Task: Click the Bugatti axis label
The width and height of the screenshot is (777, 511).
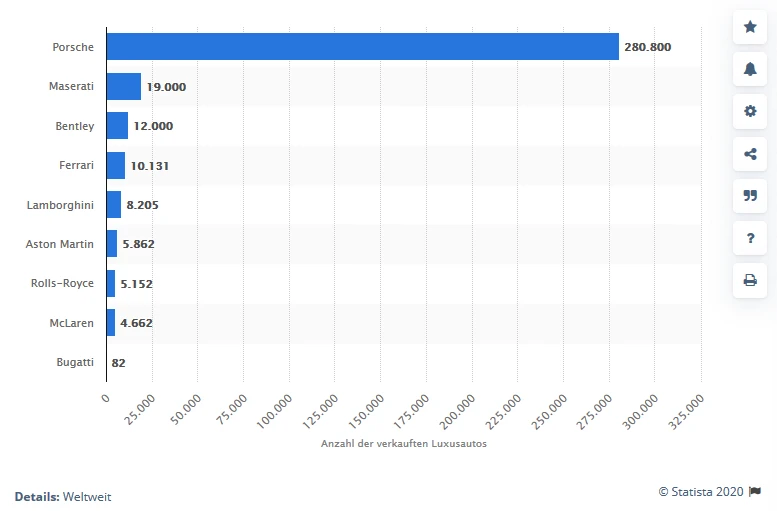Action: 75,363
